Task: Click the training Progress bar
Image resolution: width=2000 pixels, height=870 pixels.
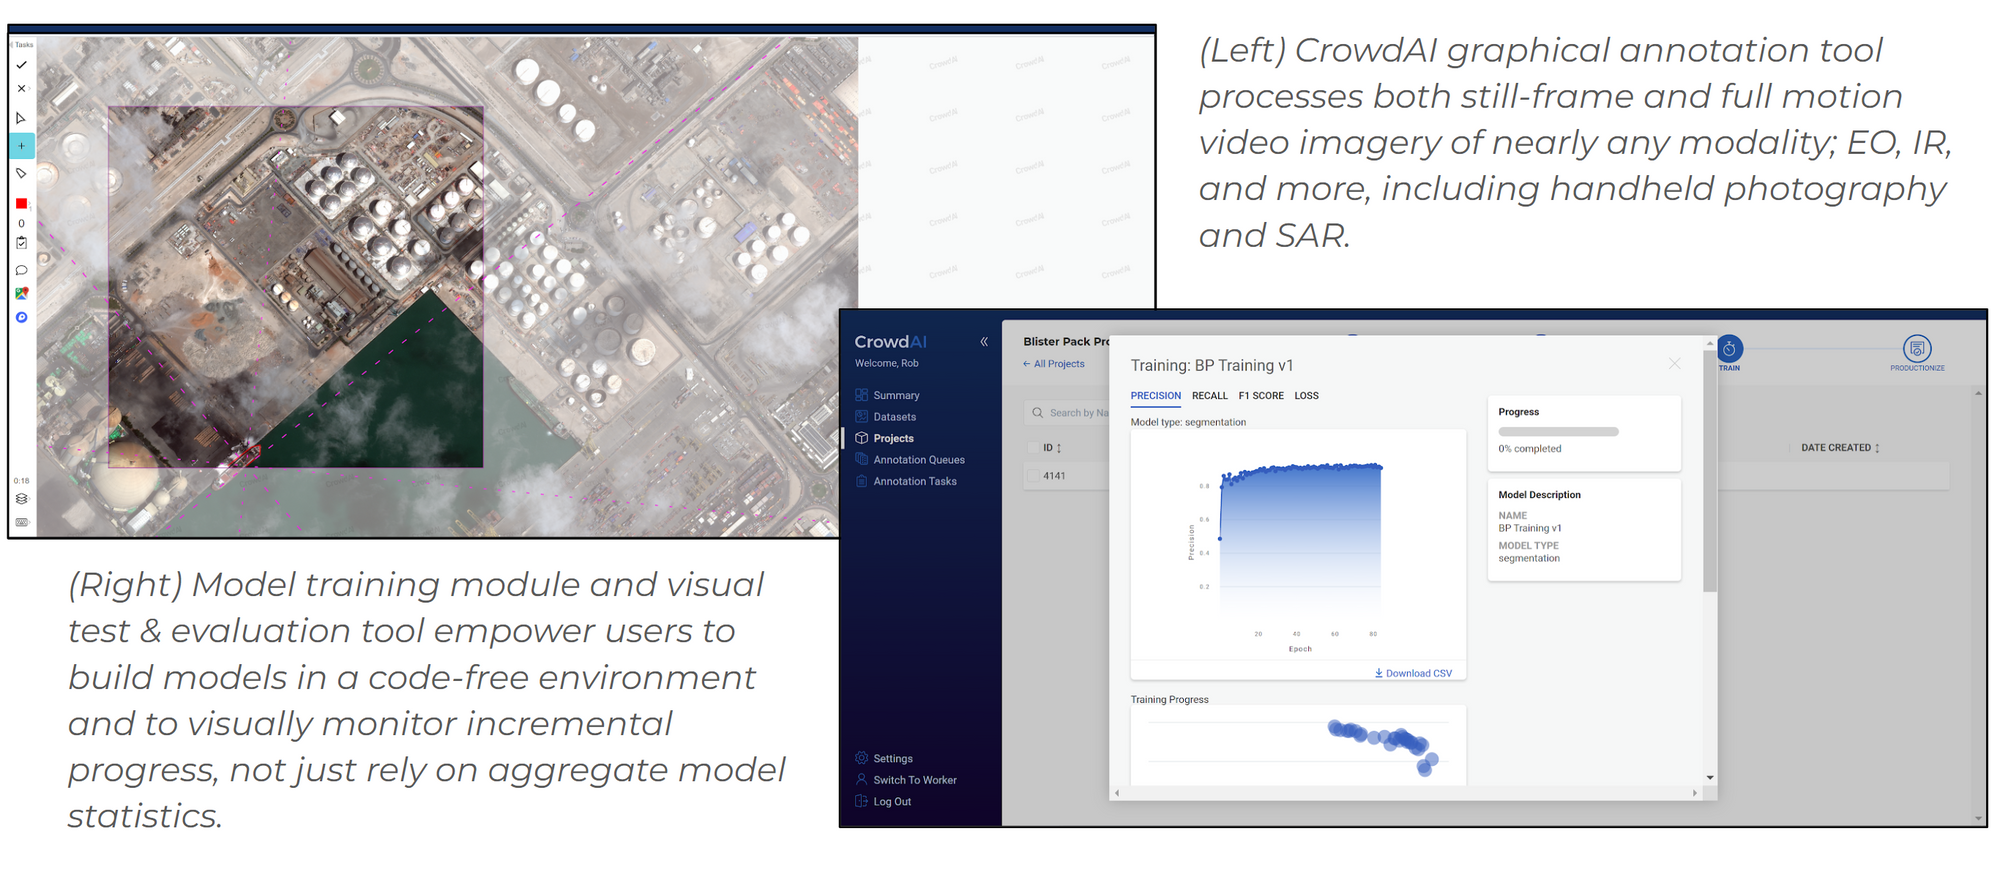Action: (x=1558, y=432)
